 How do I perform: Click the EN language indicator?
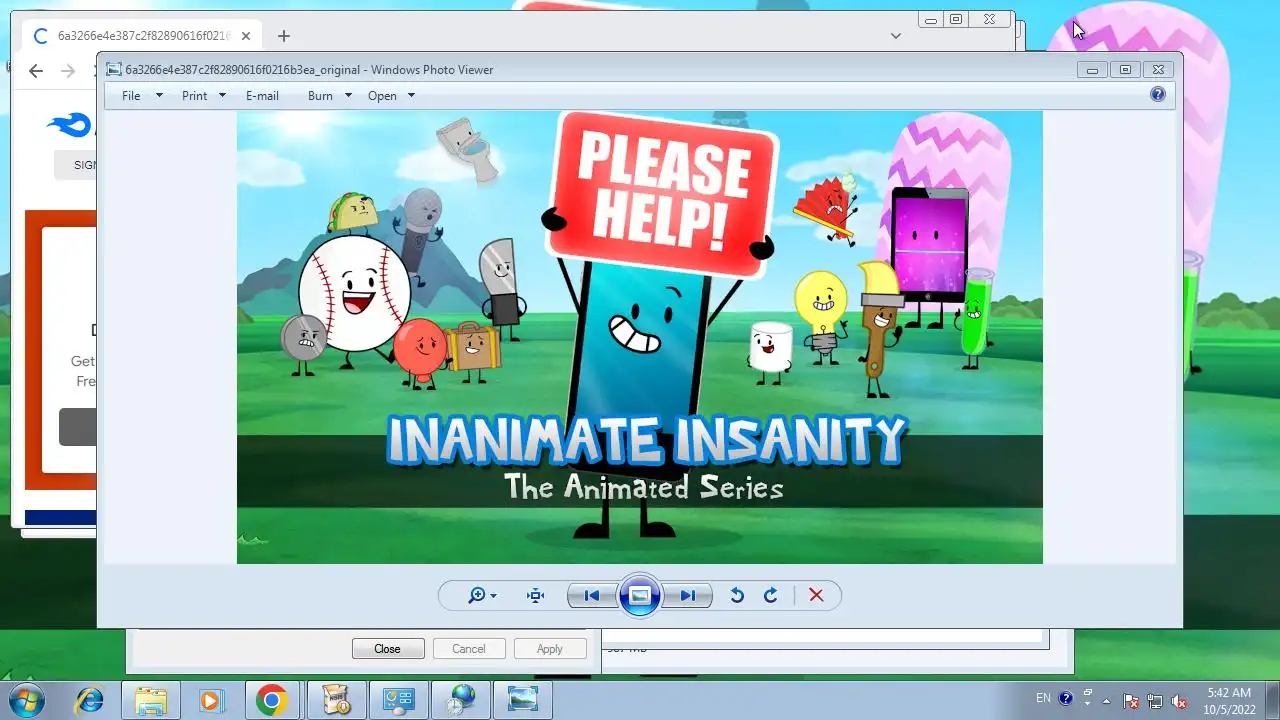(x=1043, y=698)
